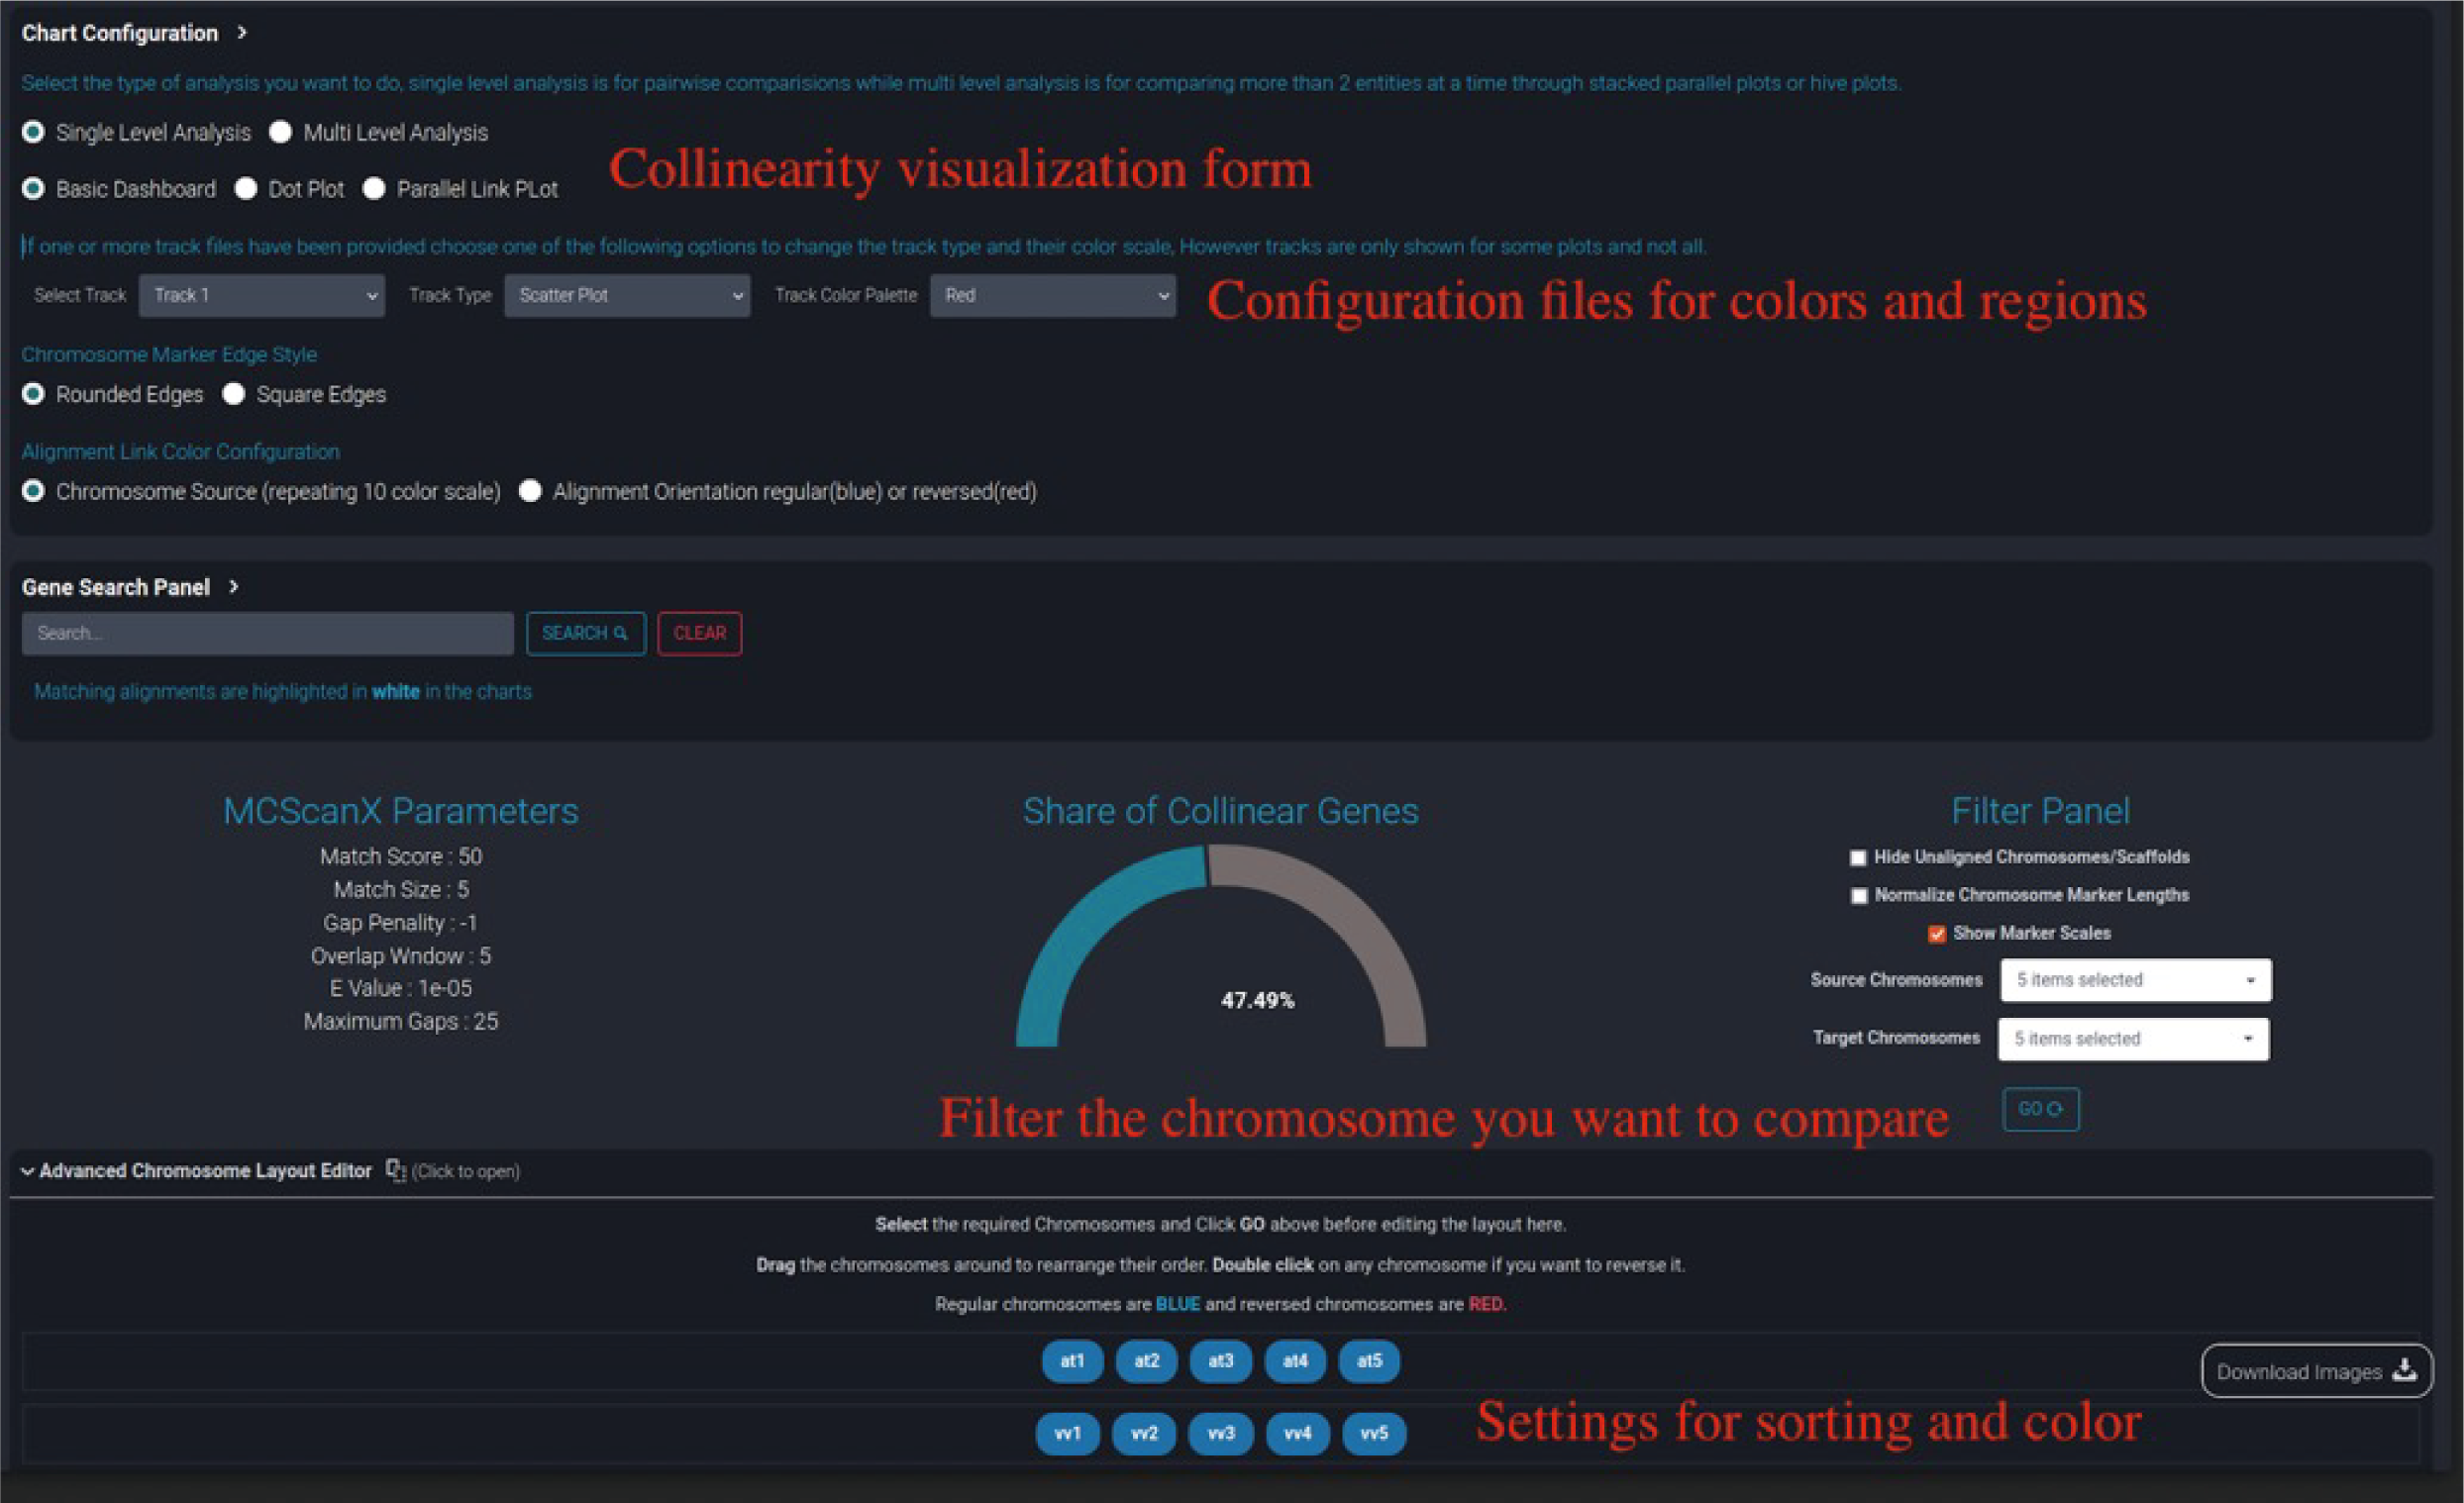The height and width of the screenshot is (1503, 2464).
Task: Select the Dot Plot radio button
Action: [x=246, y=189]
